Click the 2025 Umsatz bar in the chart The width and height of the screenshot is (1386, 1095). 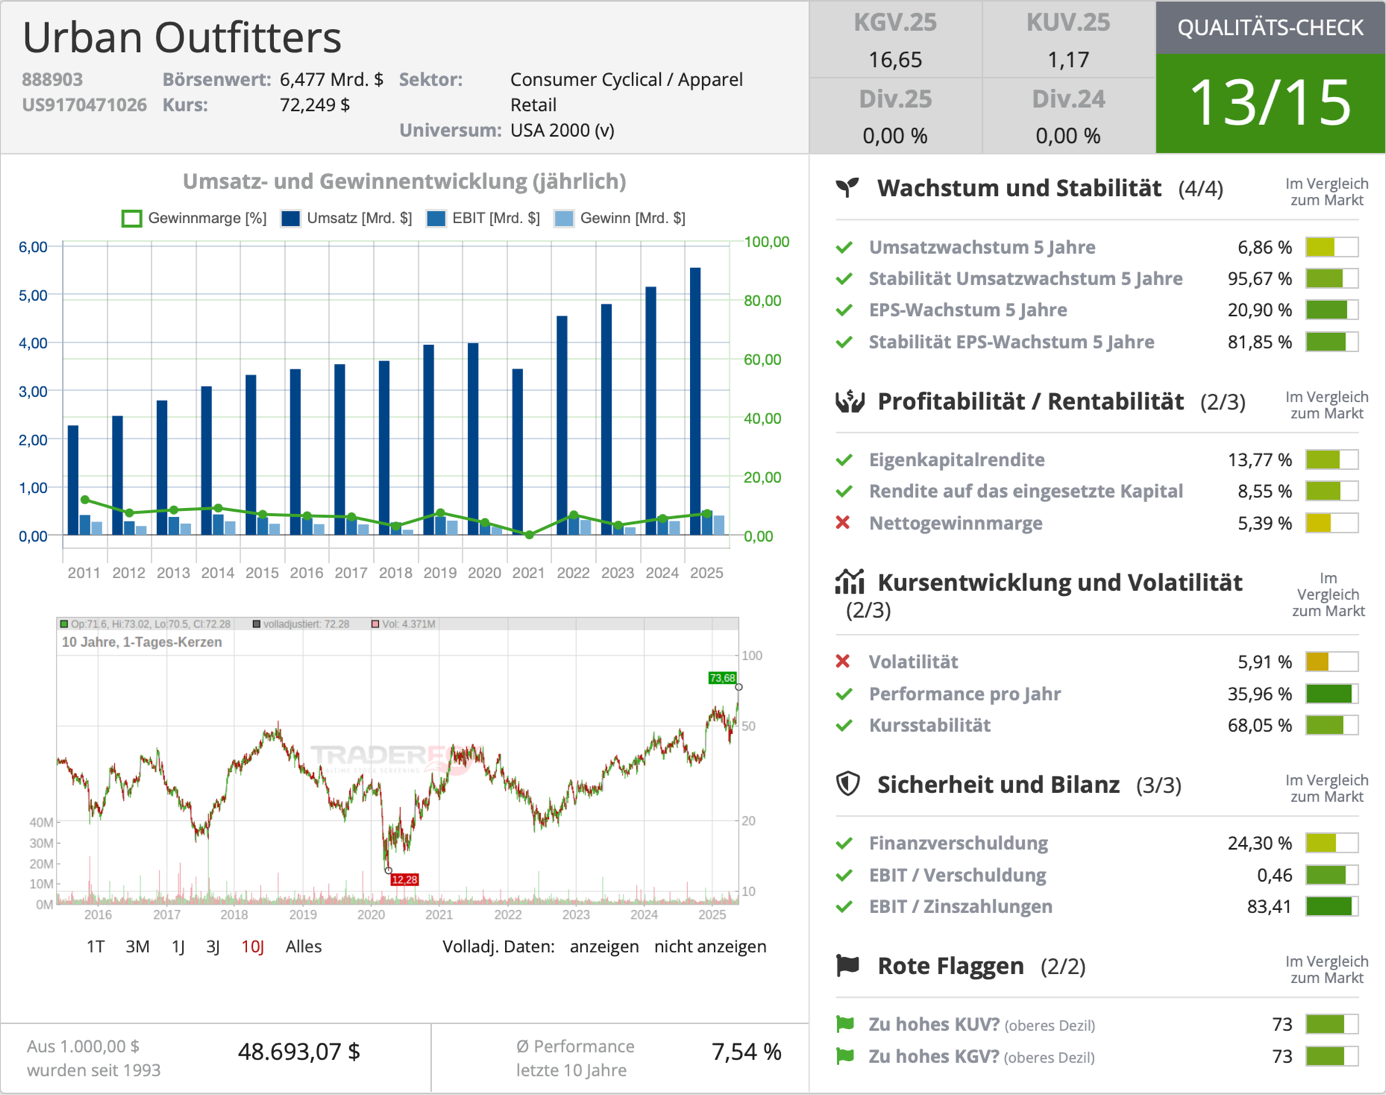point(695,401)
